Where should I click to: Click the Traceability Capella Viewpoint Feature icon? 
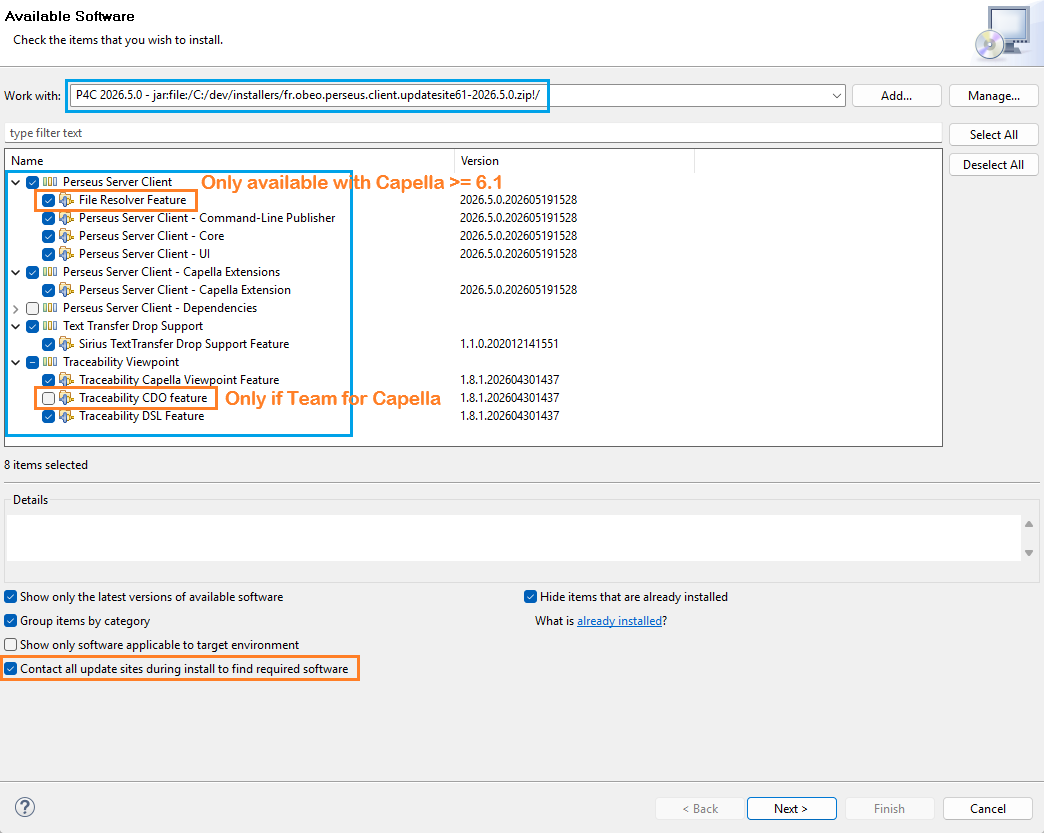tap(66, 380)
